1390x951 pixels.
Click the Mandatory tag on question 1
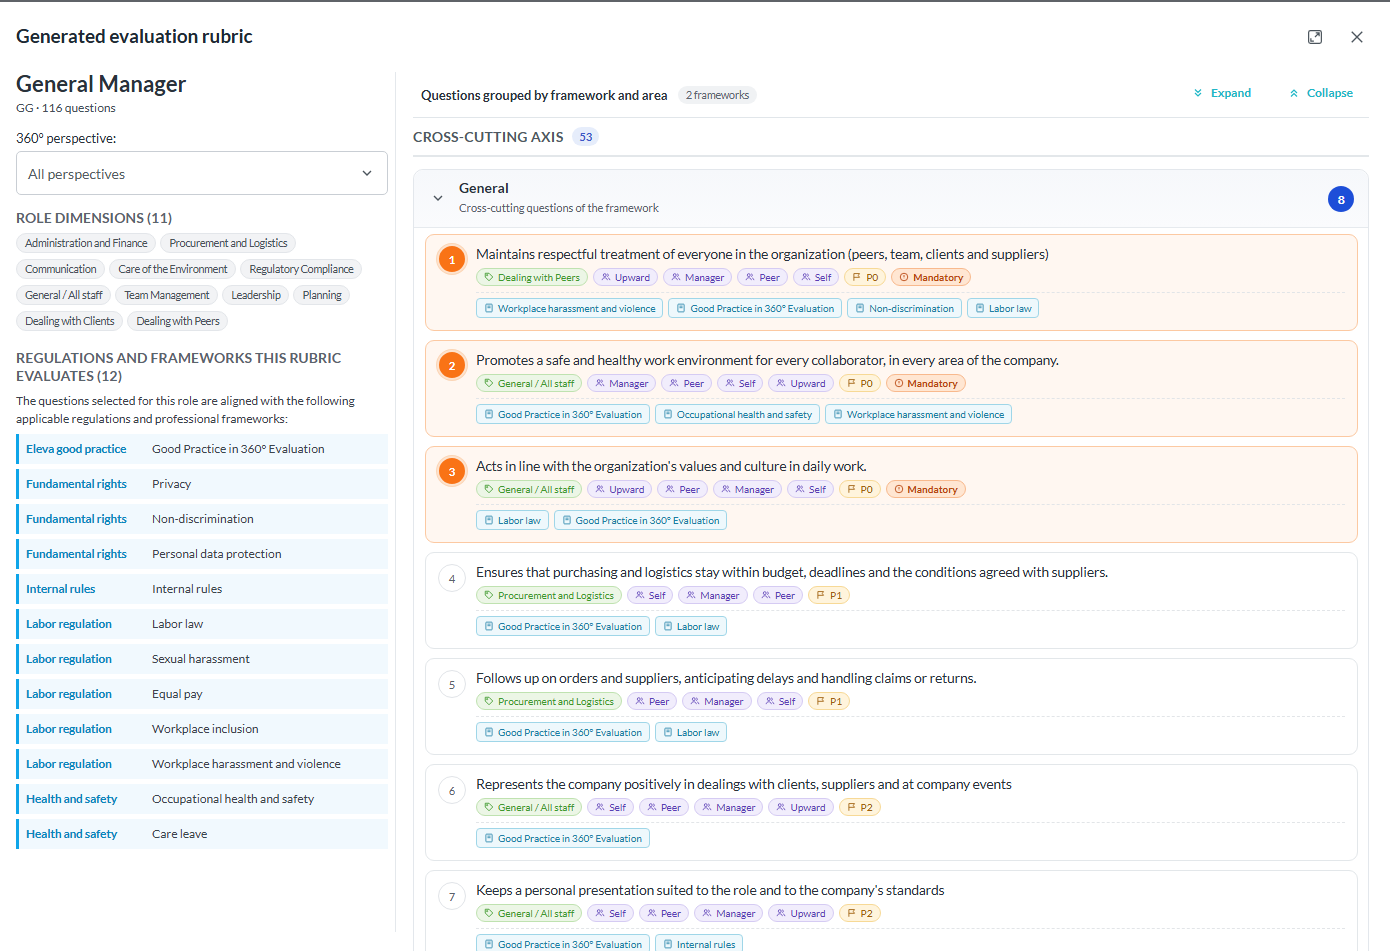coord(931,278)
